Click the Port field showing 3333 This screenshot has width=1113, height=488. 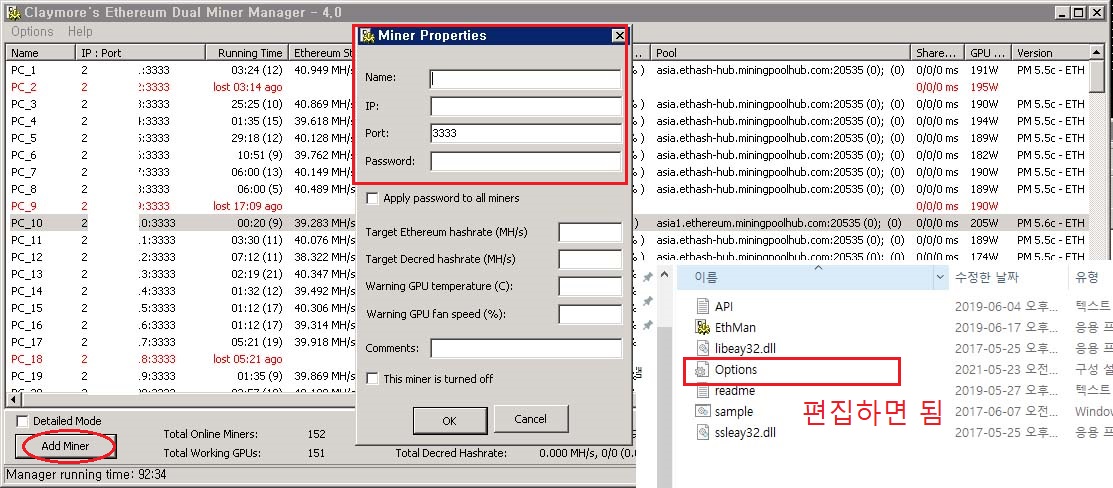(525, 134)
